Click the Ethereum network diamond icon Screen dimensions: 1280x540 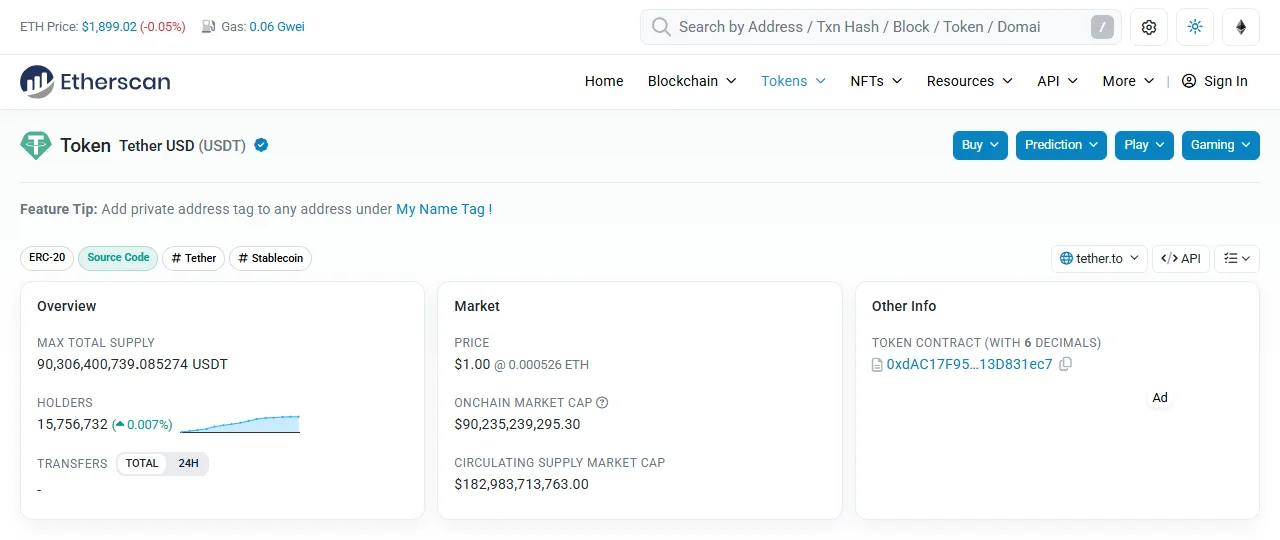(1241, 27)
